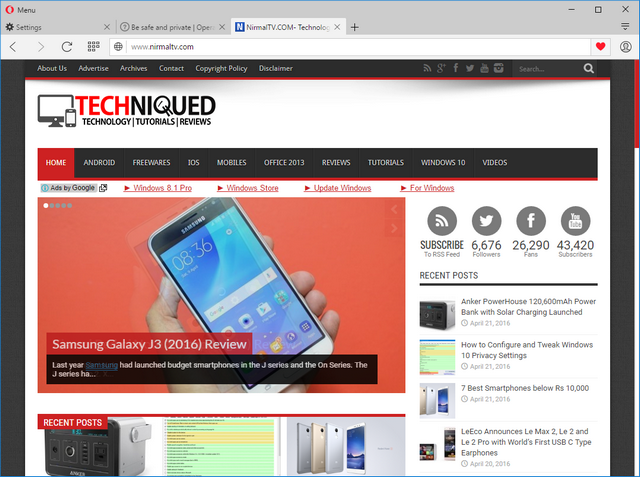The width and height of the screenshot is (640, 477).
Task: Click the For Windows ad link
Action: tap(427, 188)
